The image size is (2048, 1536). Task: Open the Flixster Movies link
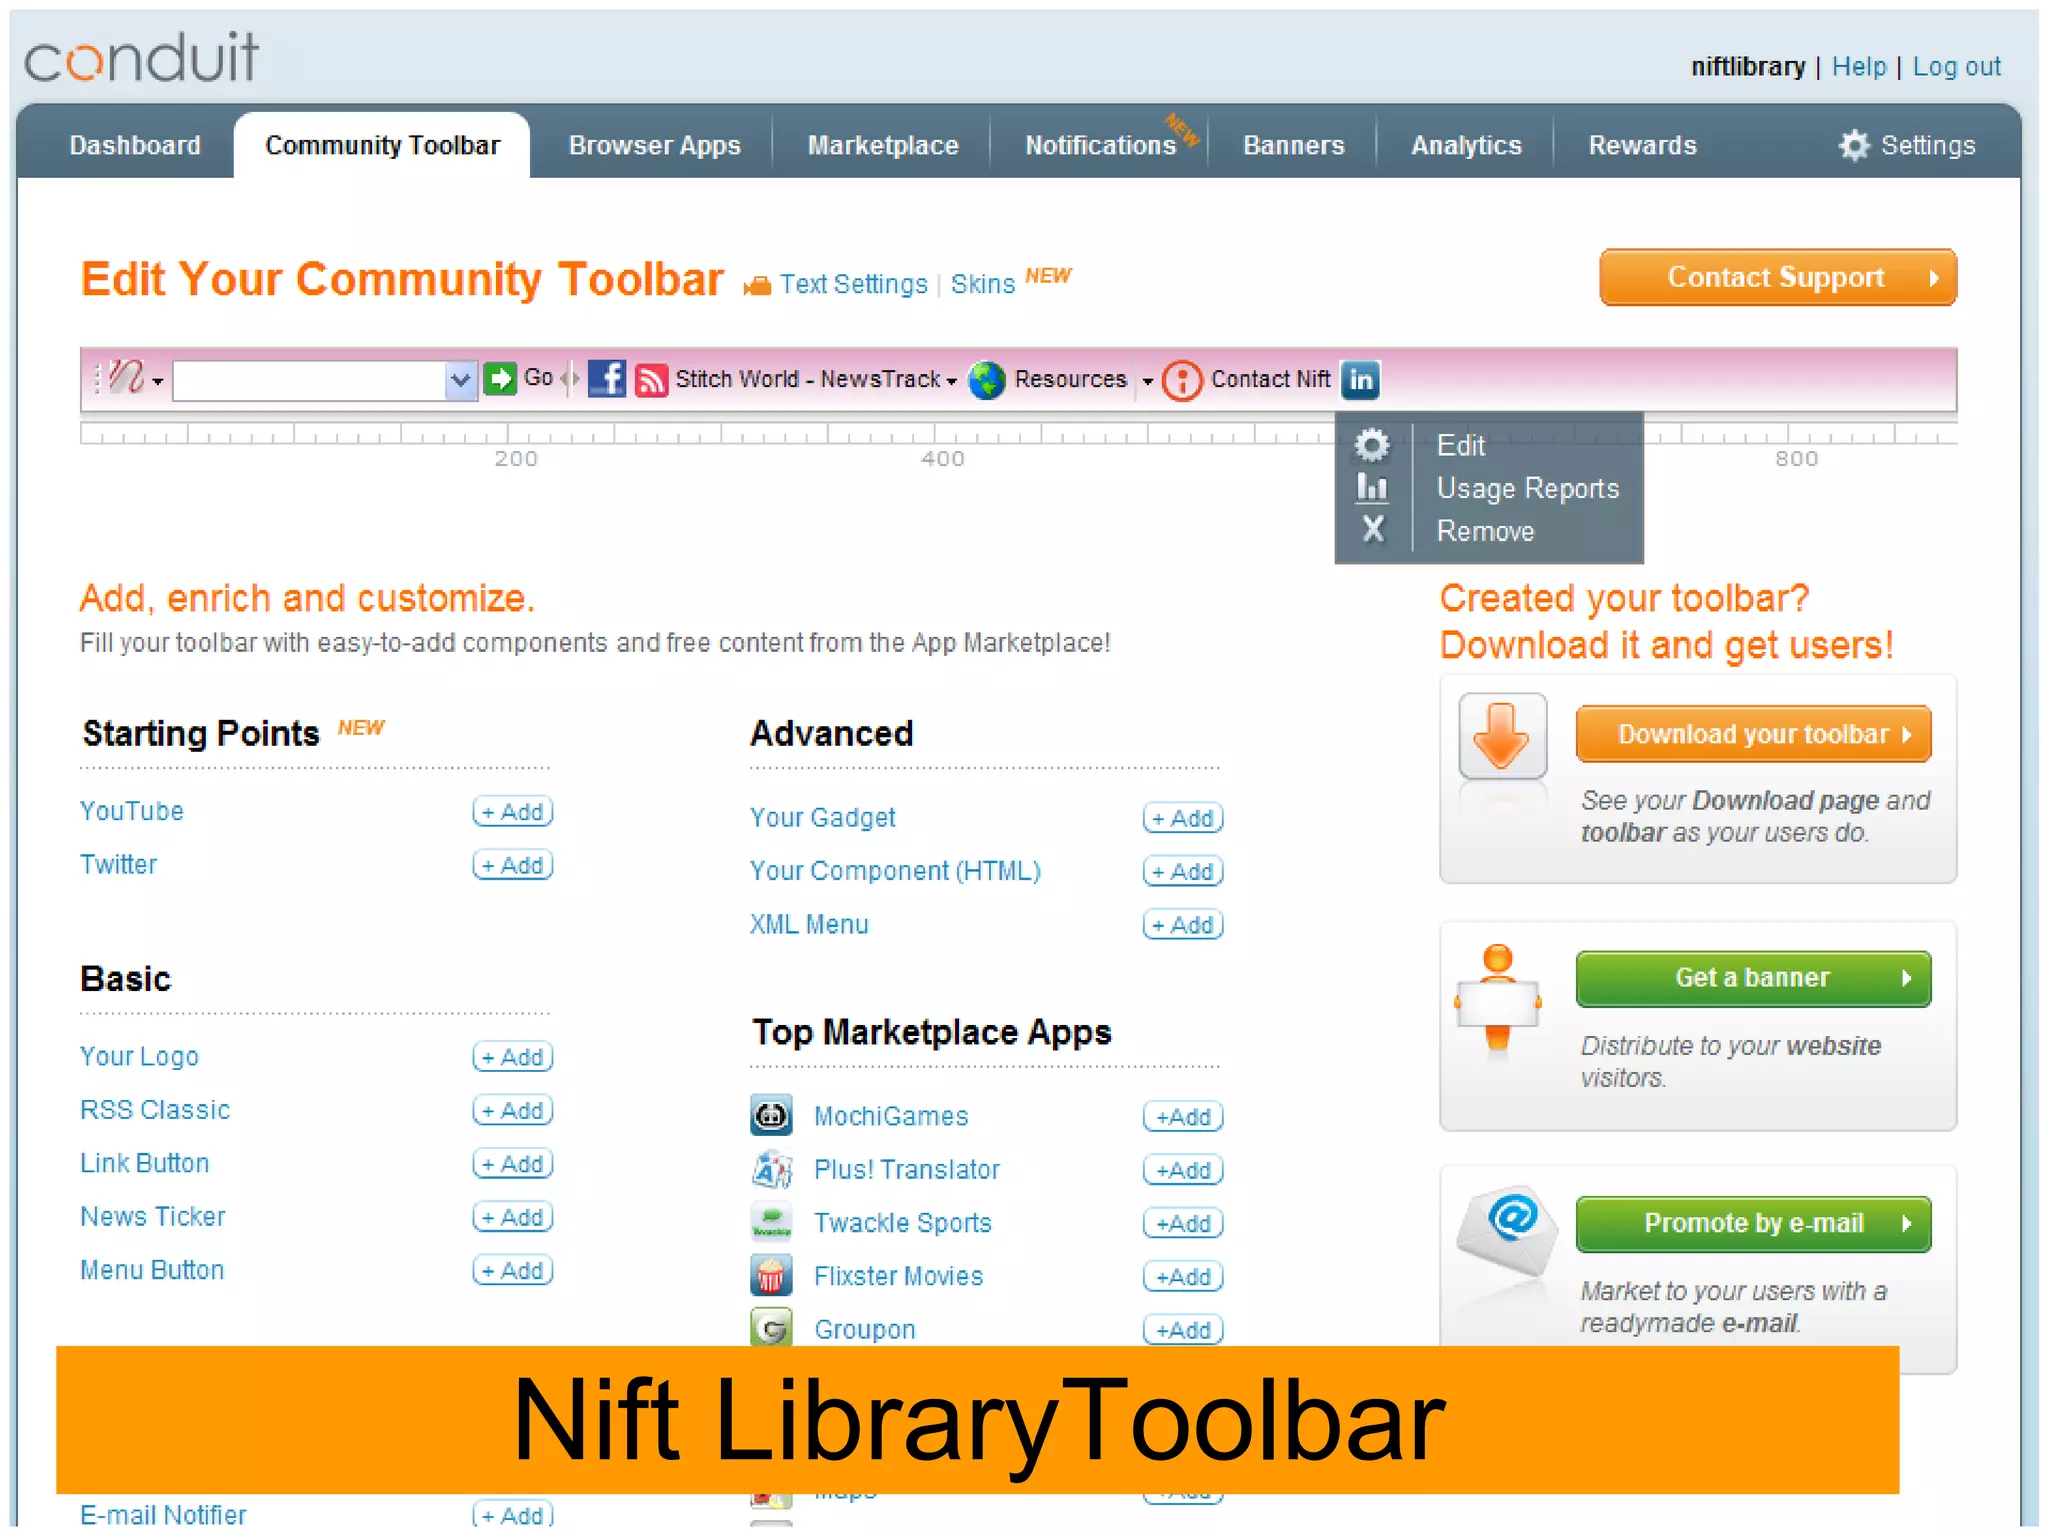898,1276
